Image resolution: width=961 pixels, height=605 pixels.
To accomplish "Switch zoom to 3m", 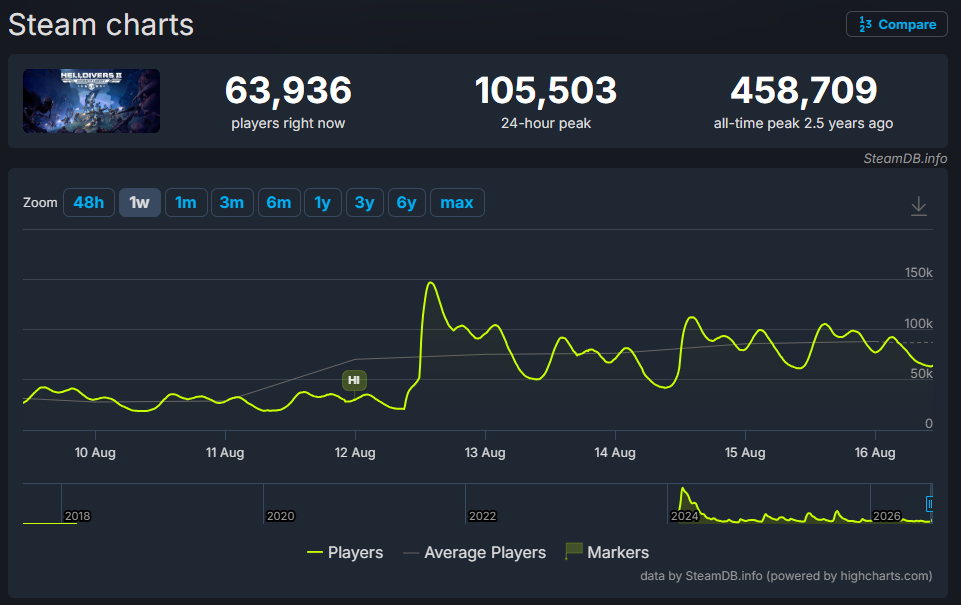I will (232, 202).
